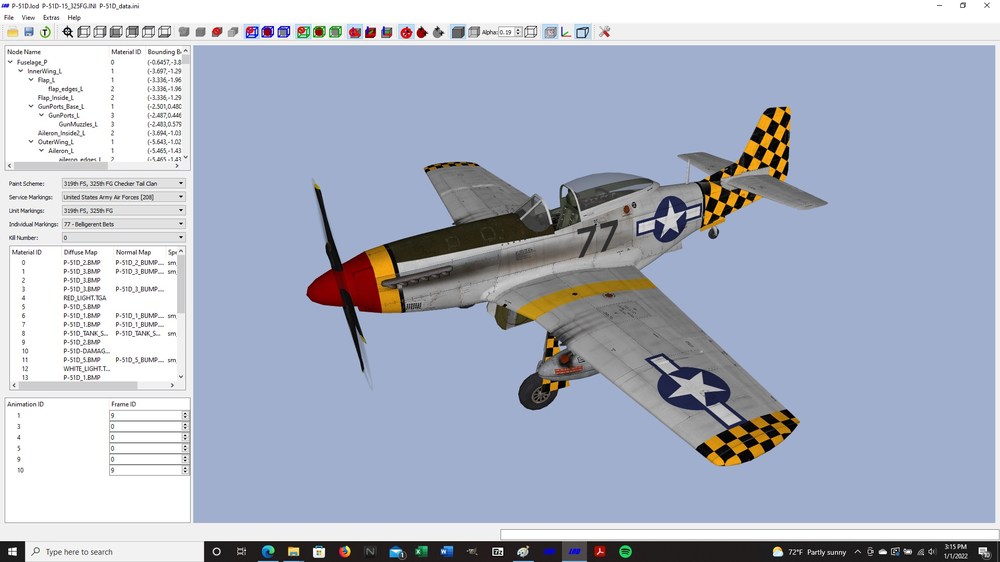Click the last wireframe cube view icon

pyautogui.click(x=165, y=32)
